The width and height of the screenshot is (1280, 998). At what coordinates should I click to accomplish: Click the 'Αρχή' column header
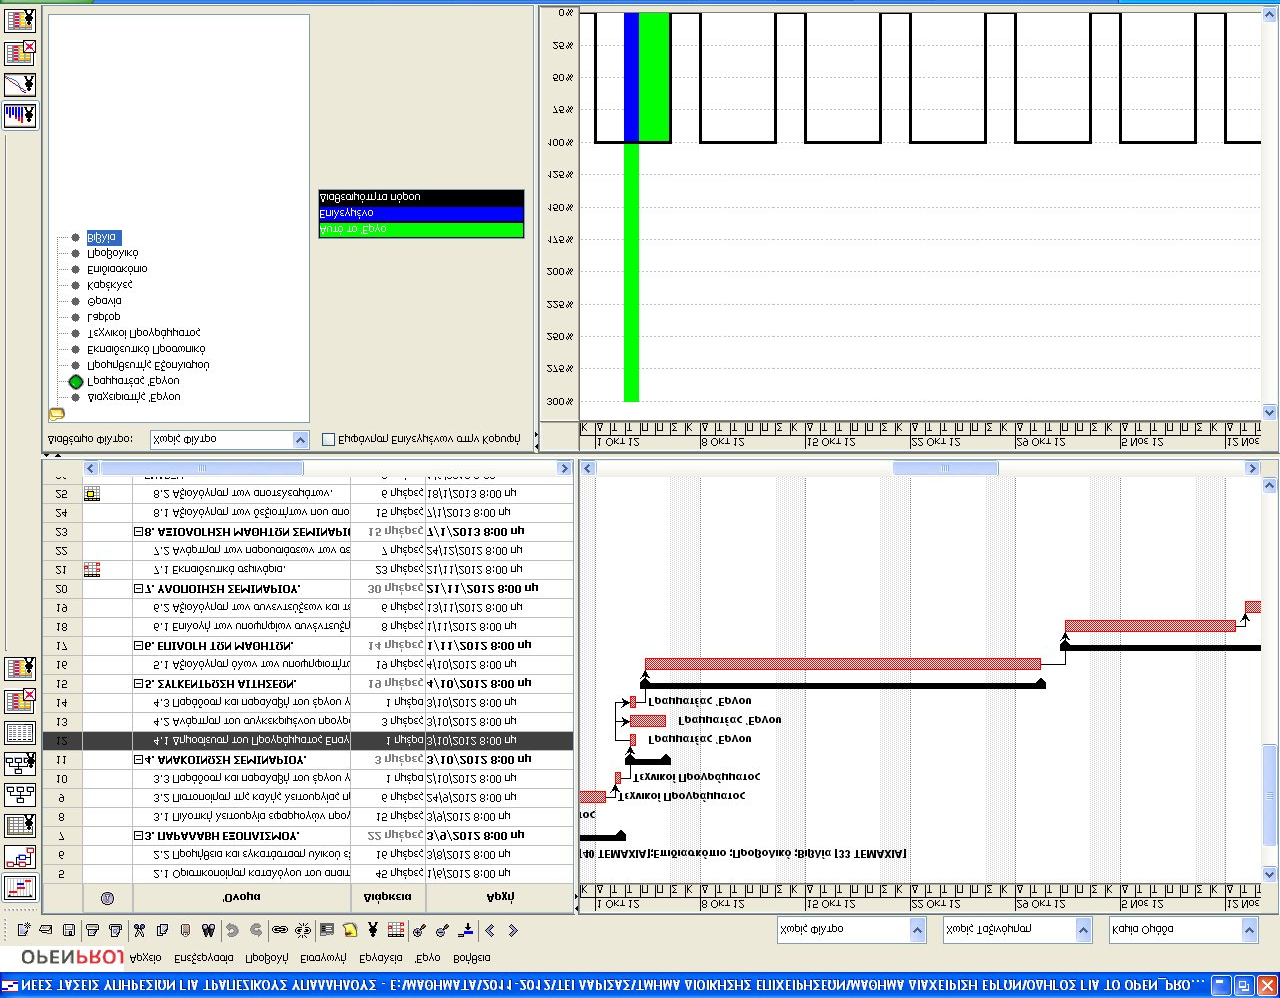point(499,898)
